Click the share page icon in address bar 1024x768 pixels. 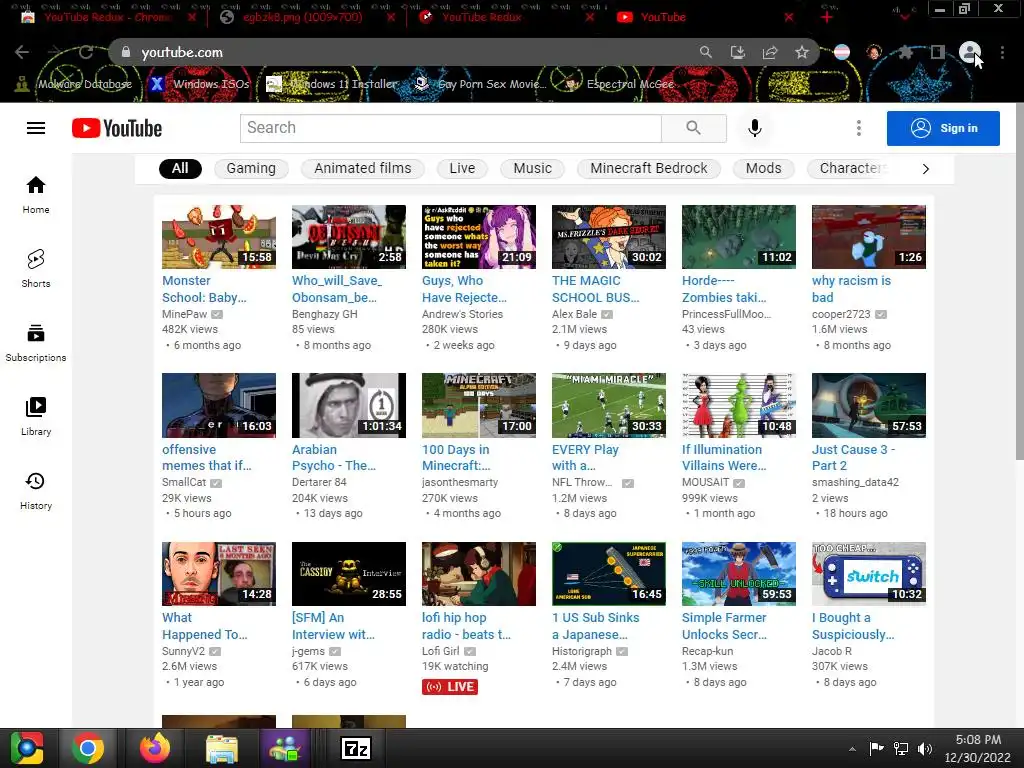tap(770, 52)
